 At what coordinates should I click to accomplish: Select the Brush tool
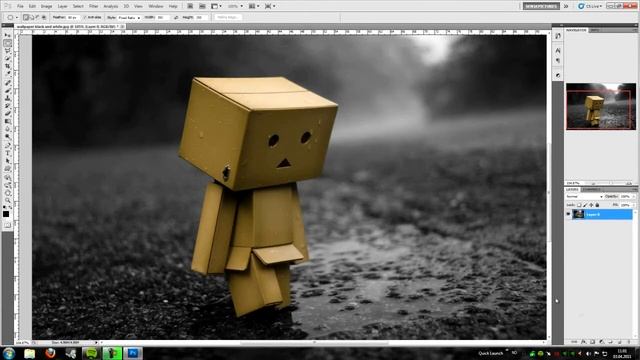pos(7,91)
